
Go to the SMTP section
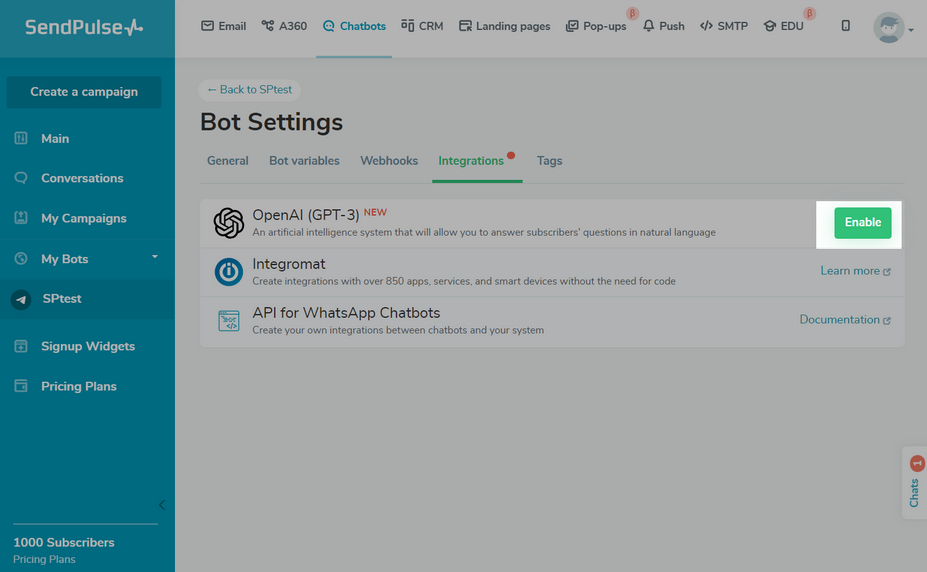[x=724, y=26]
